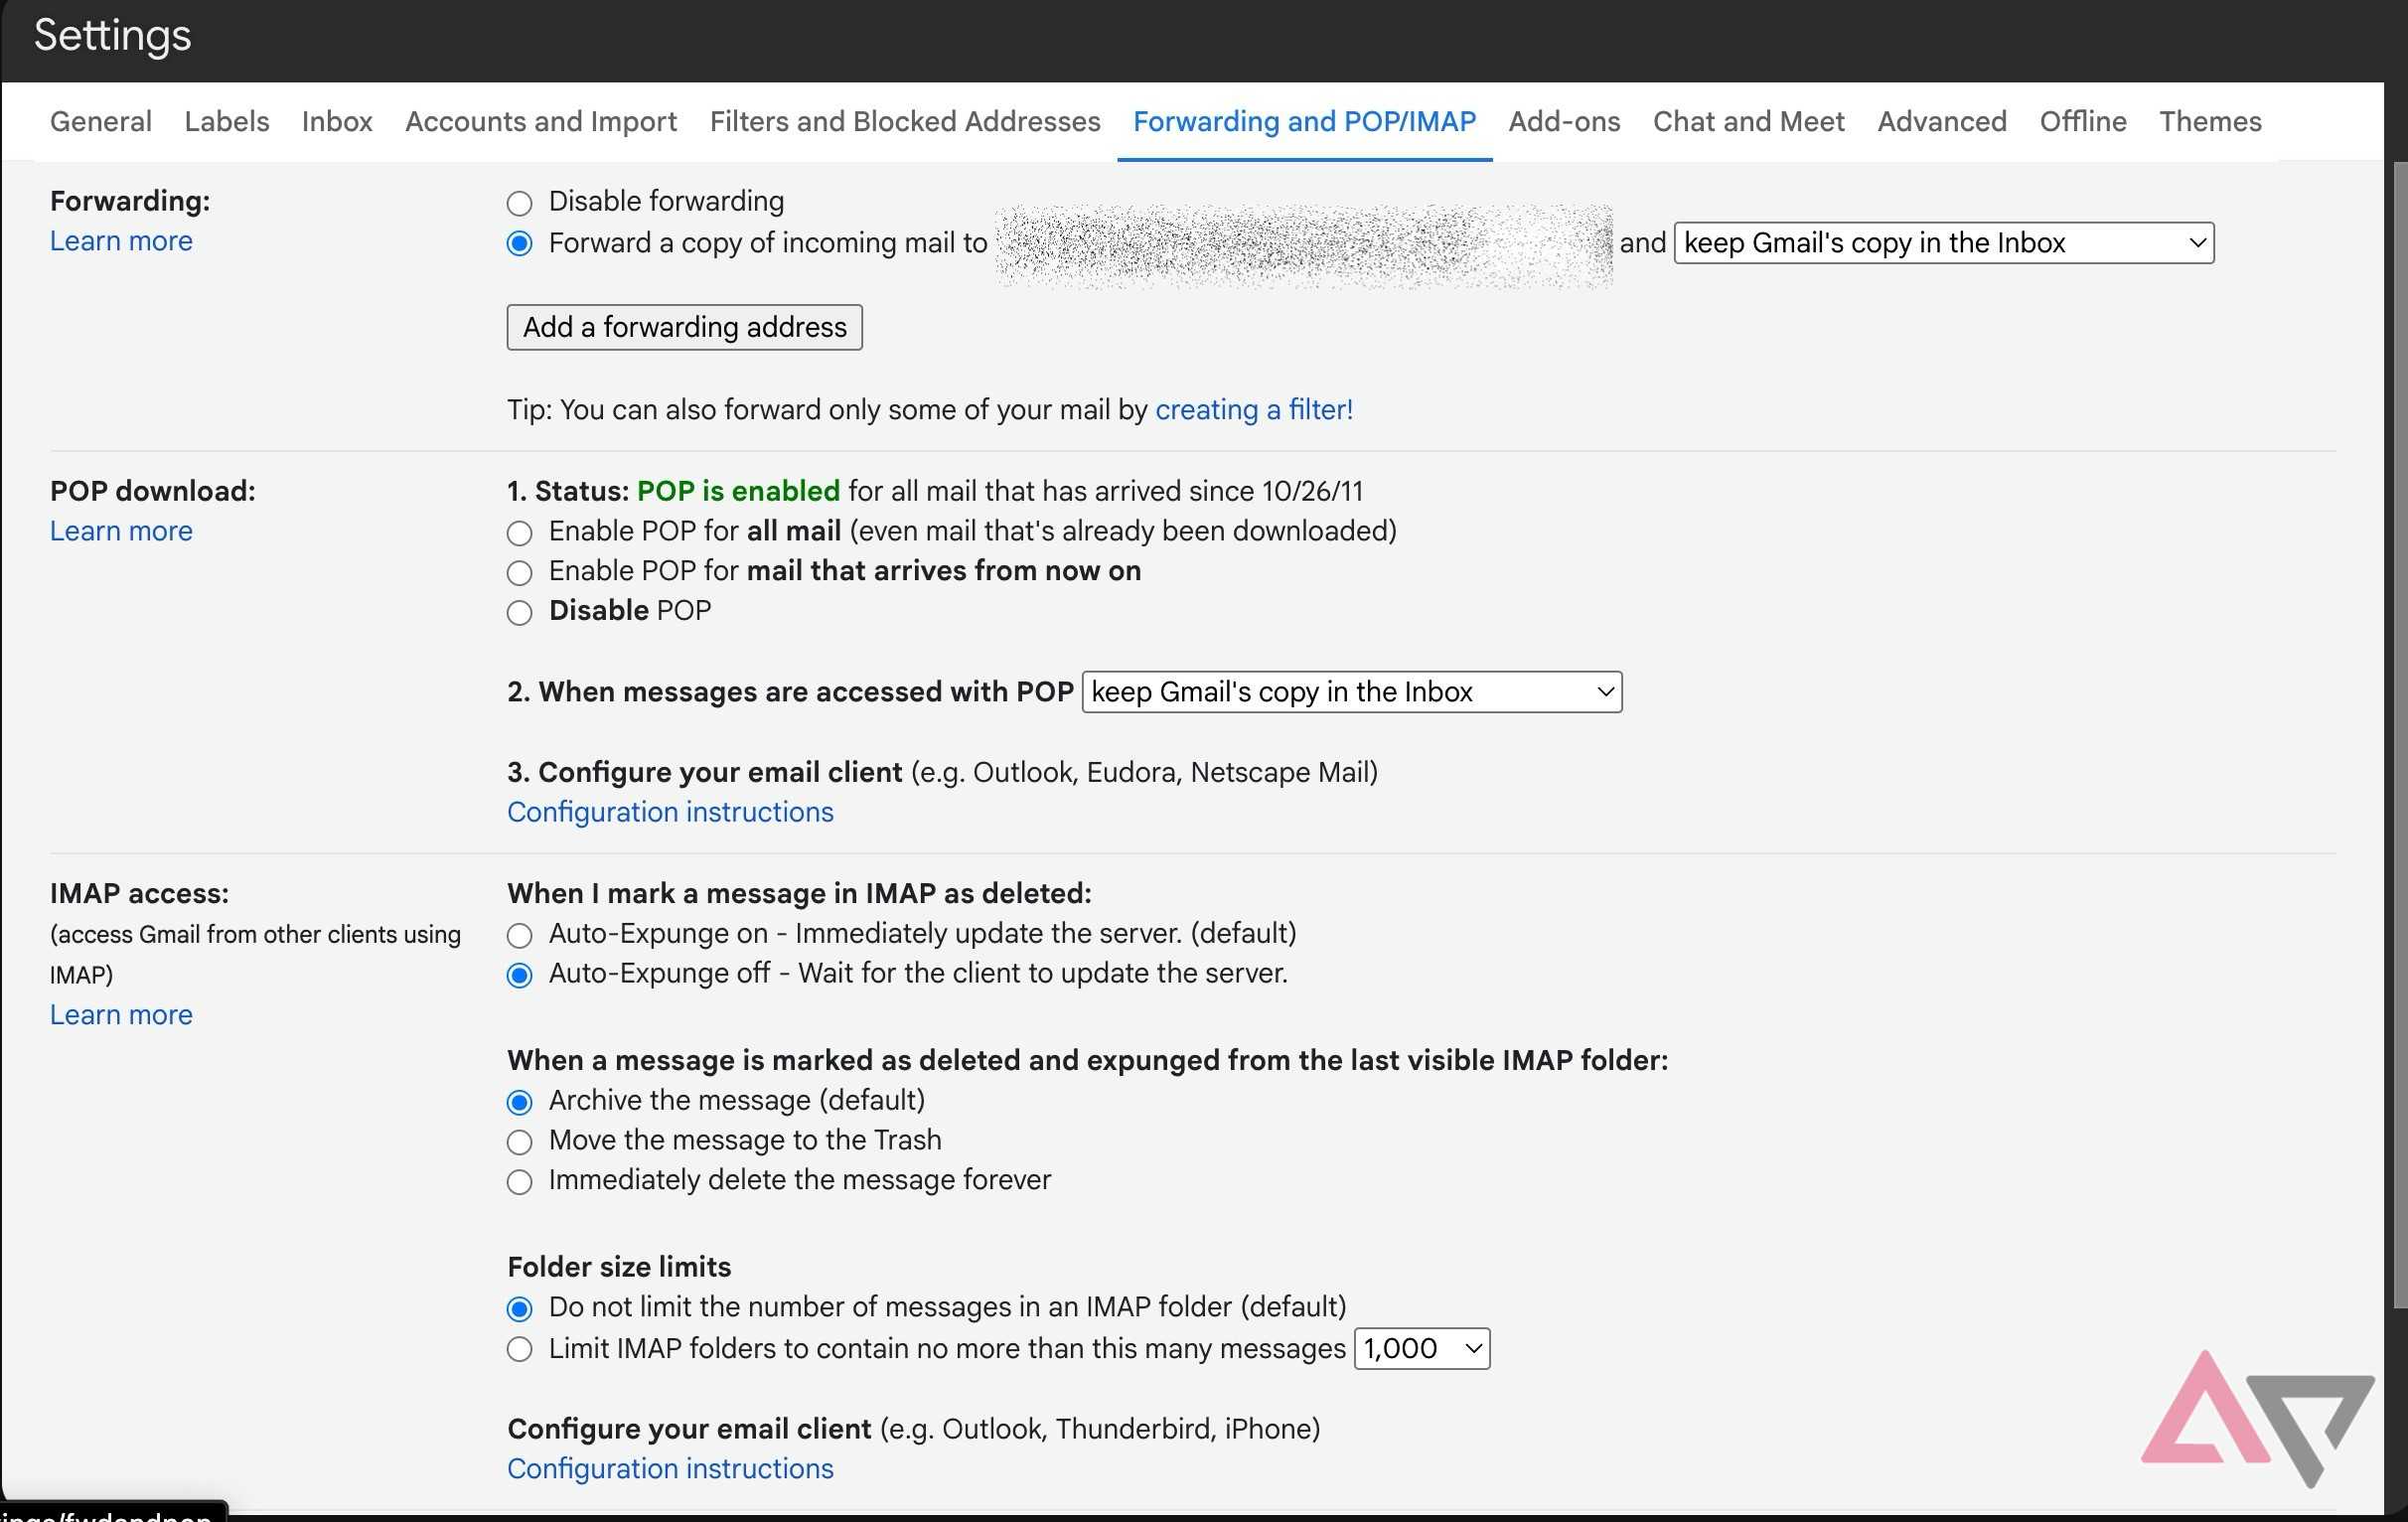Open forwarding action dropdown next to 'and'
This screenshot has height=1522, width=2408.
coord(1944,243)
